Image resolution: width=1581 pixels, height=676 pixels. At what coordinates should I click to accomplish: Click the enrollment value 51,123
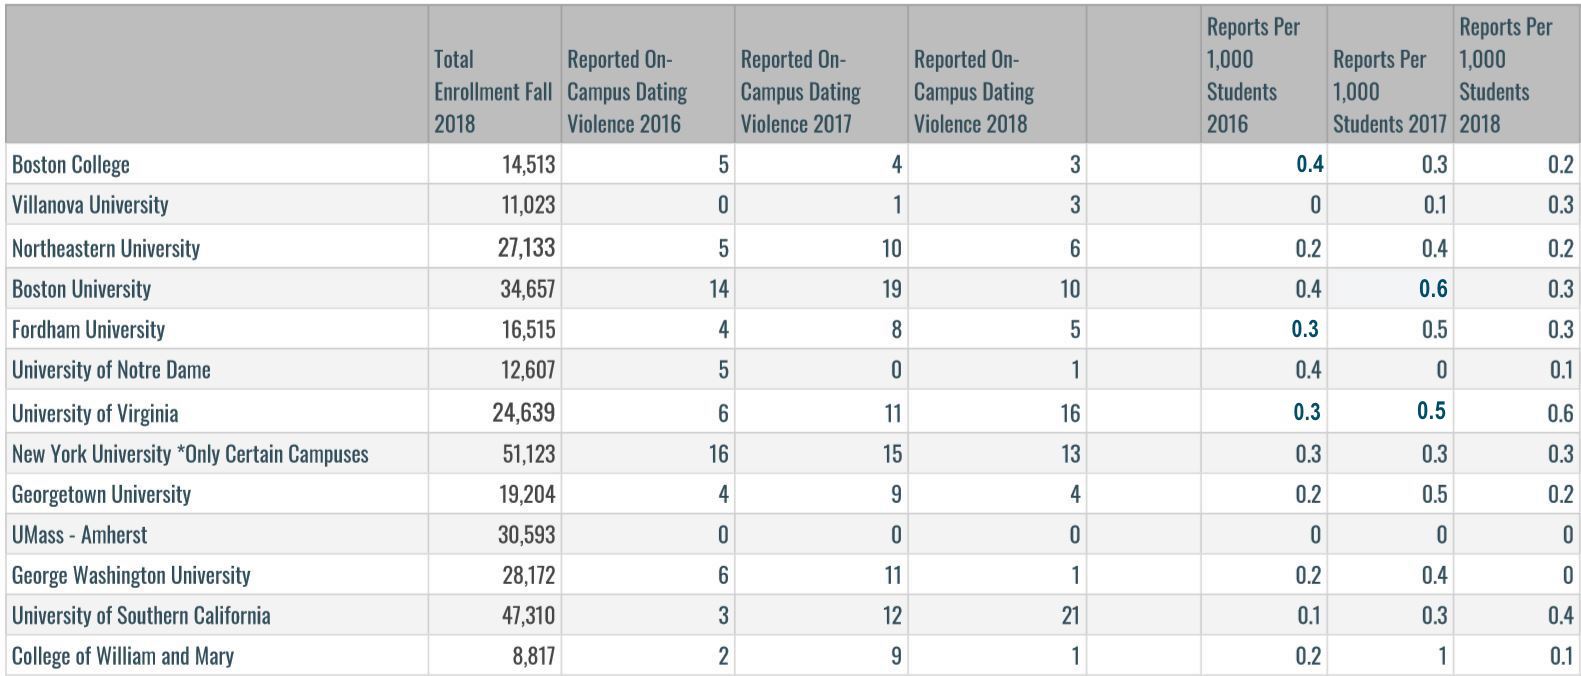pos(529,454)
